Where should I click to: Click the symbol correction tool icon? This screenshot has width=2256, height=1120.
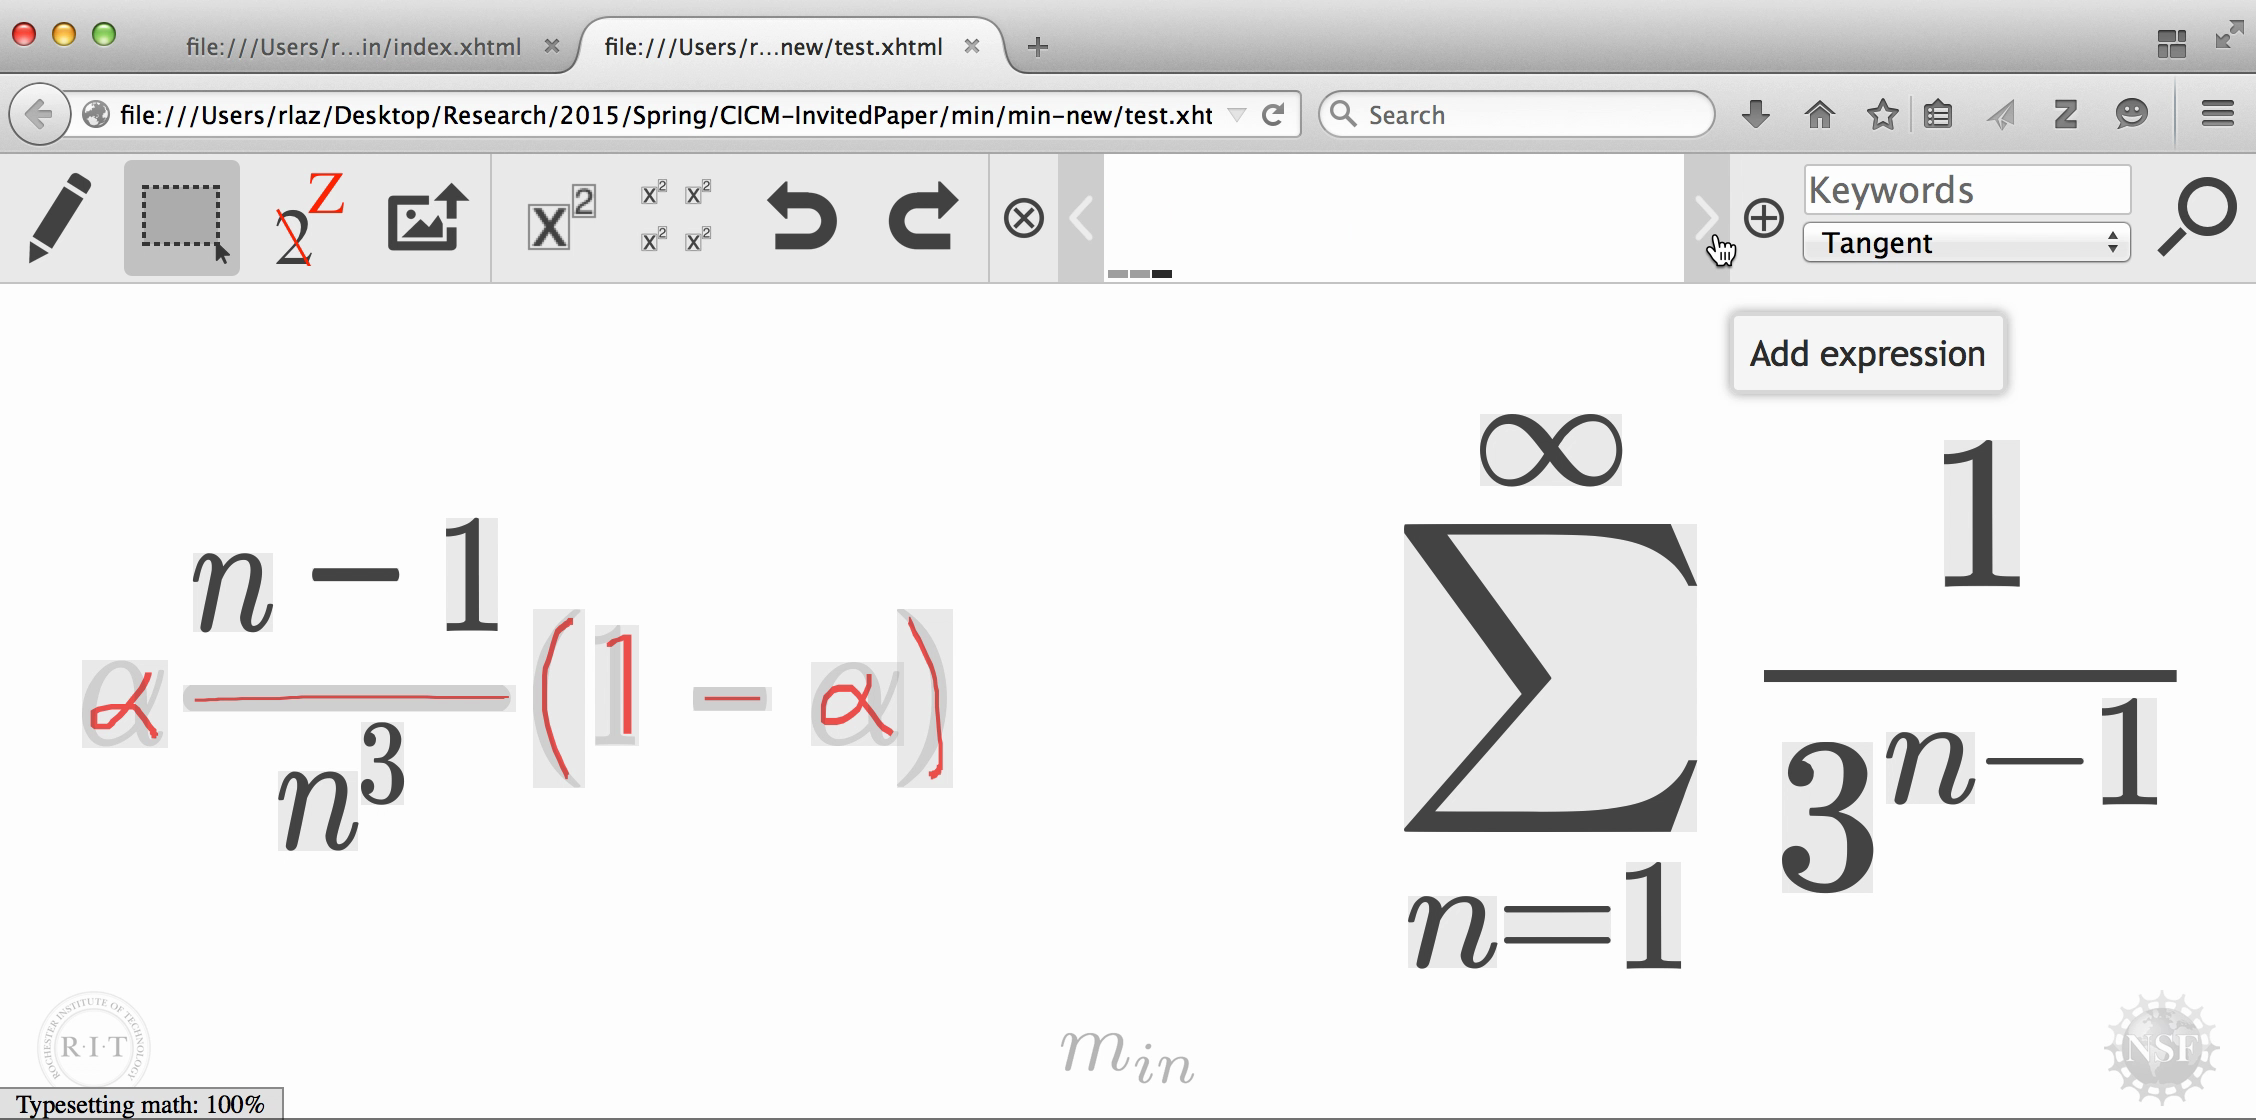(x=305, y=218)
